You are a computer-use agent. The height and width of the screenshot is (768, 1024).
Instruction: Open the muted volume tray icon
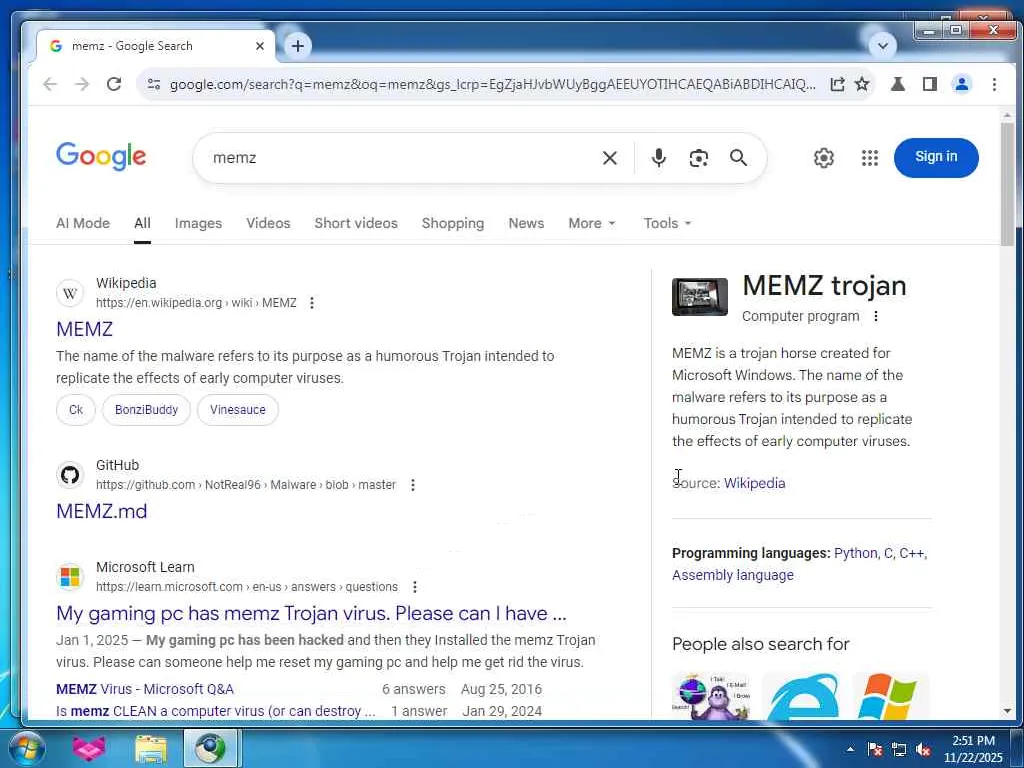click(923, 750)
